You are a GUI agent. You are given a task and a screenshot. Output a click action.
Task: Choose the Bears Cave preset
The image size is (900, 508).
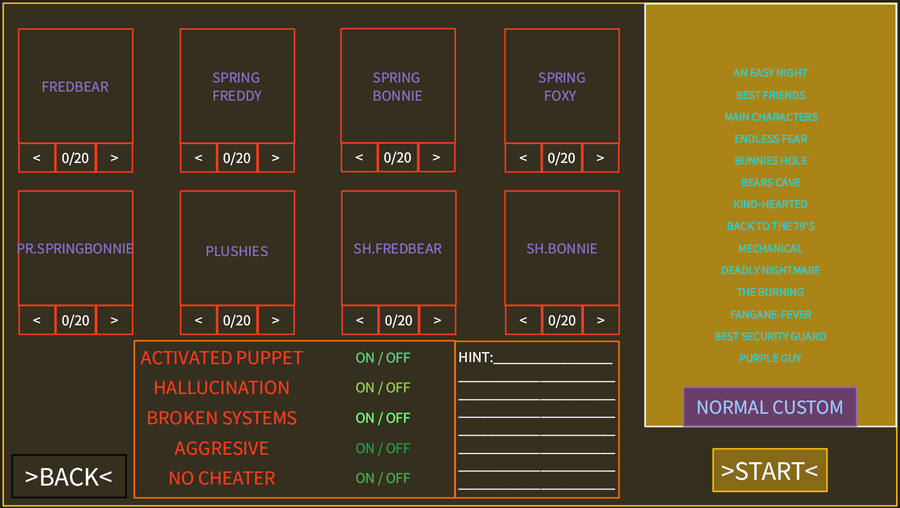point(770,182)
